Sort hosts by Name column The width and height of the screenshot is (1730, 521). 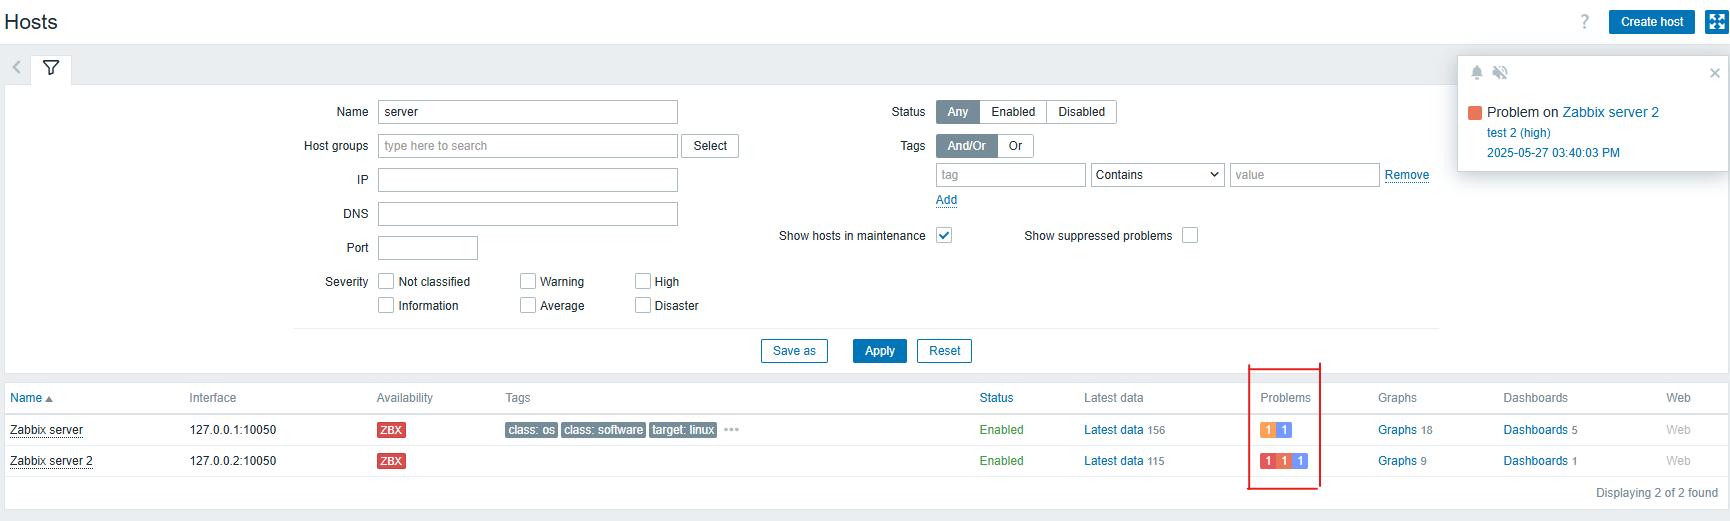coord(31,398)
